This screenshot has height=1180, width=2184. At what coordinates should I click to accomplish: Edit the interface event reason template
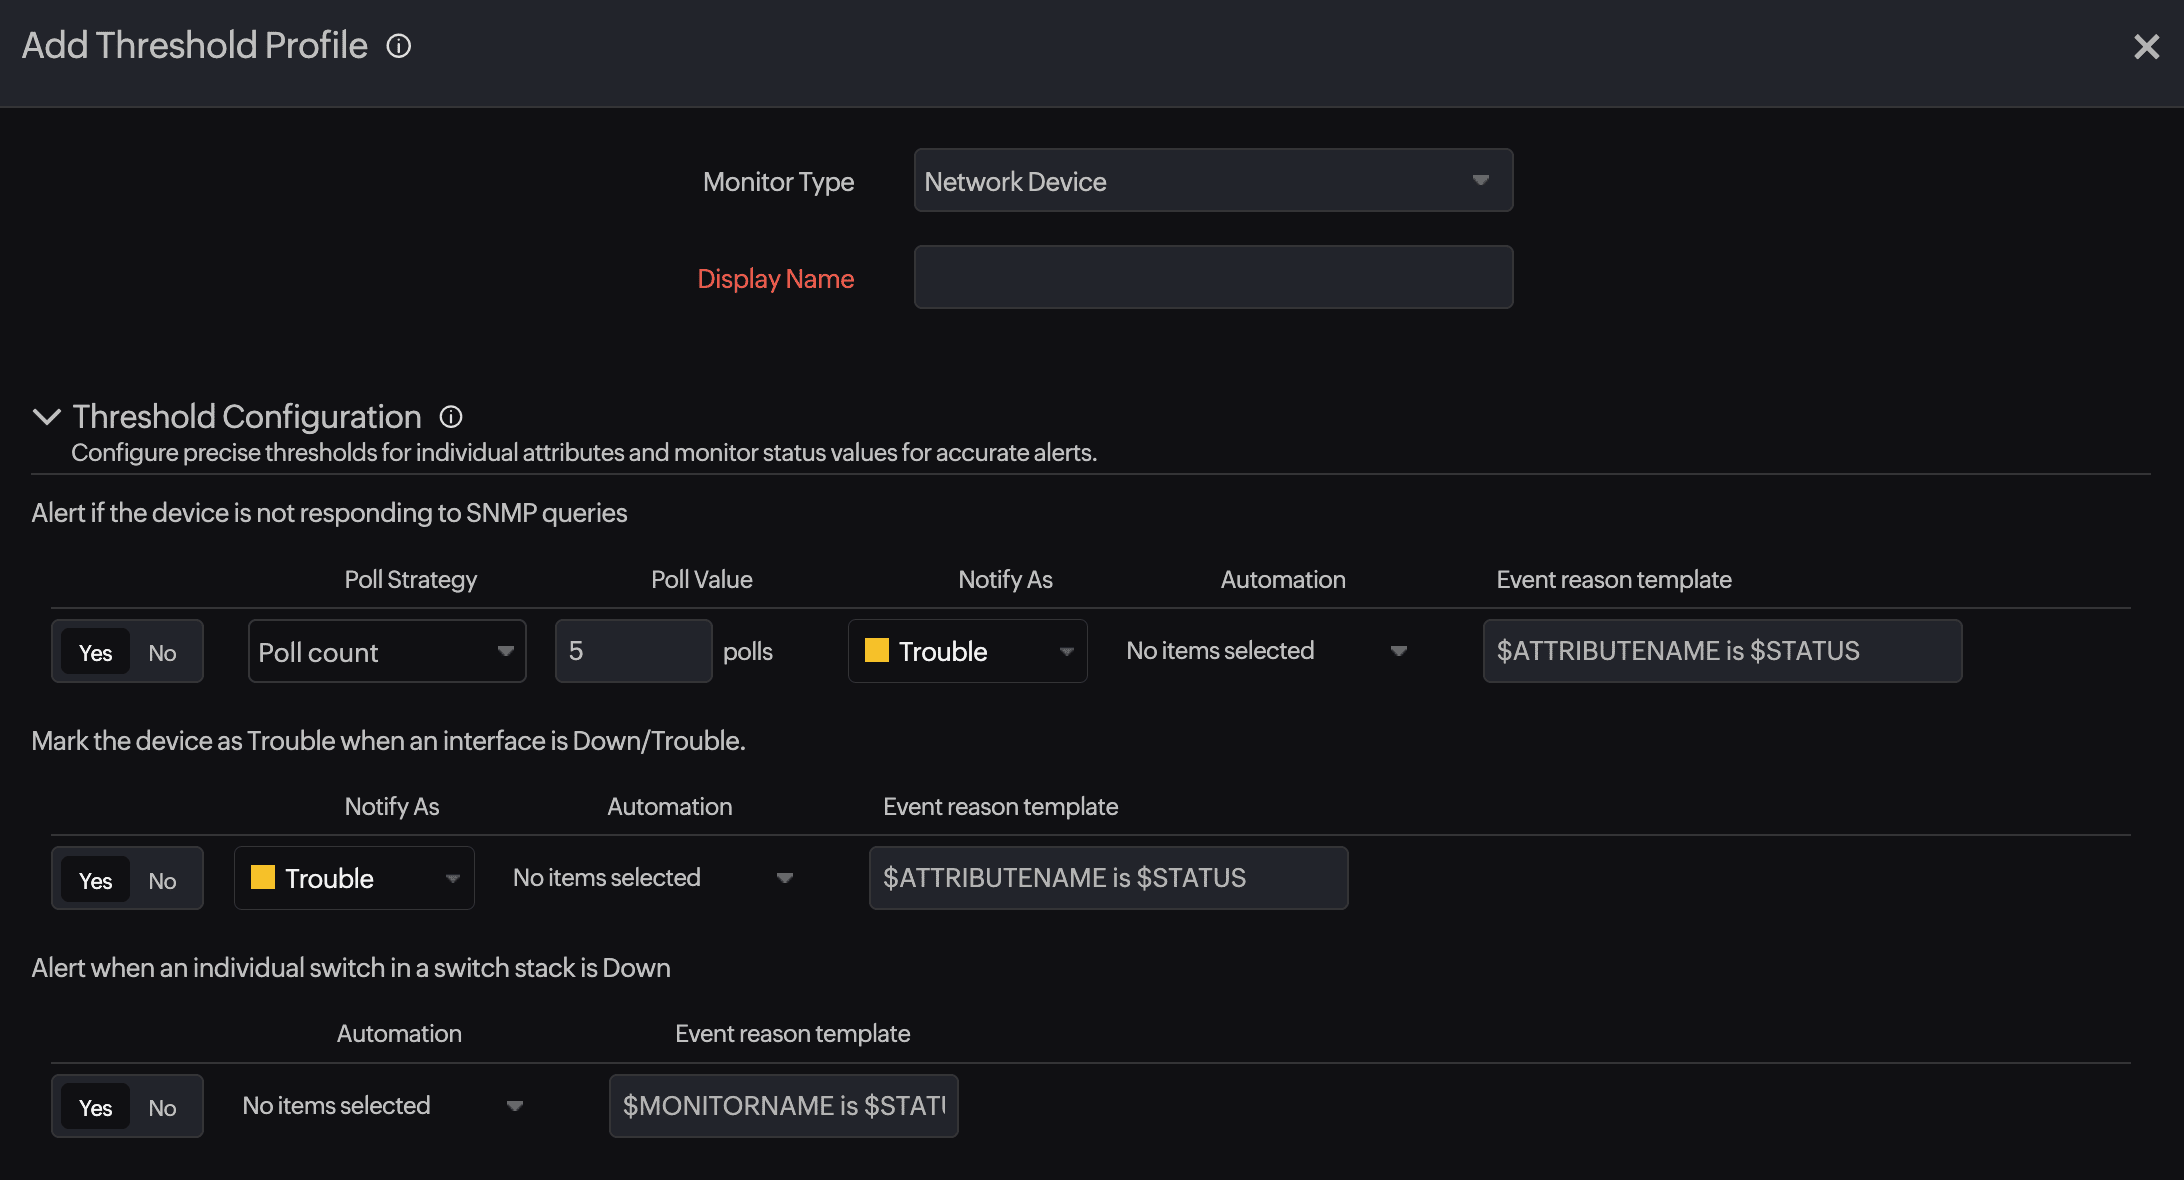point(1108,877)
